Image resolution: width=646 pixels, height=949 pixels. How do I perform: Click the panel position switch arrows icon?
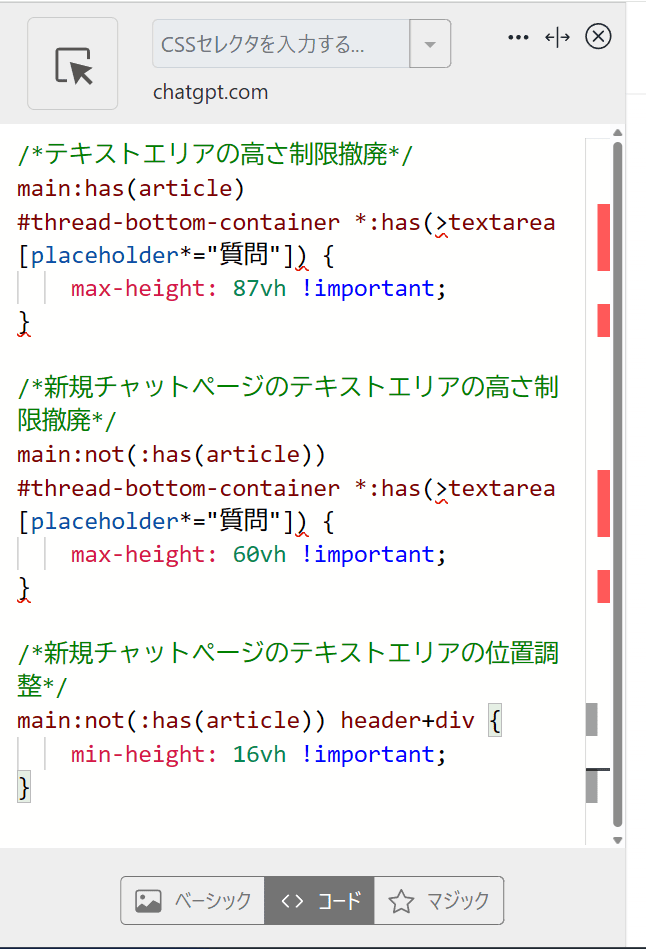click(x=557, y=37)
